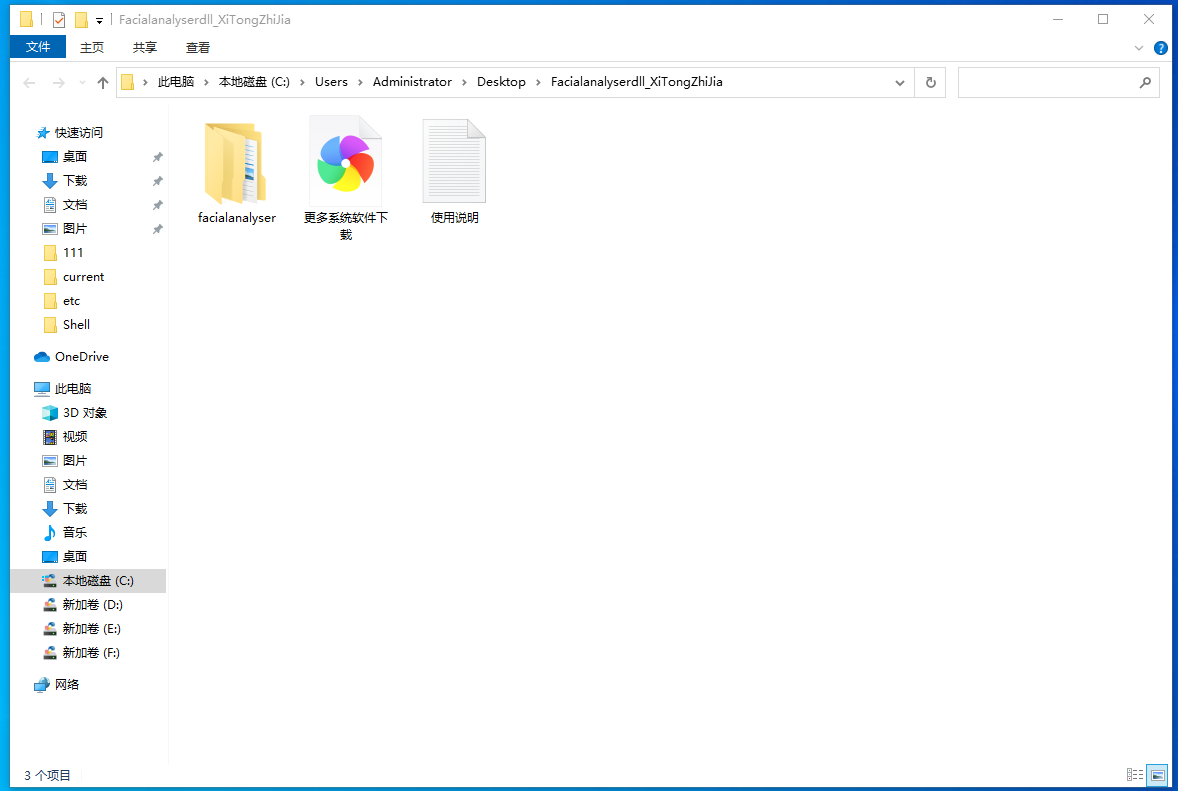The image size is (1178, 791).
Task: Switch to the 主页 ribbon tab
Action: pos(92,47)
